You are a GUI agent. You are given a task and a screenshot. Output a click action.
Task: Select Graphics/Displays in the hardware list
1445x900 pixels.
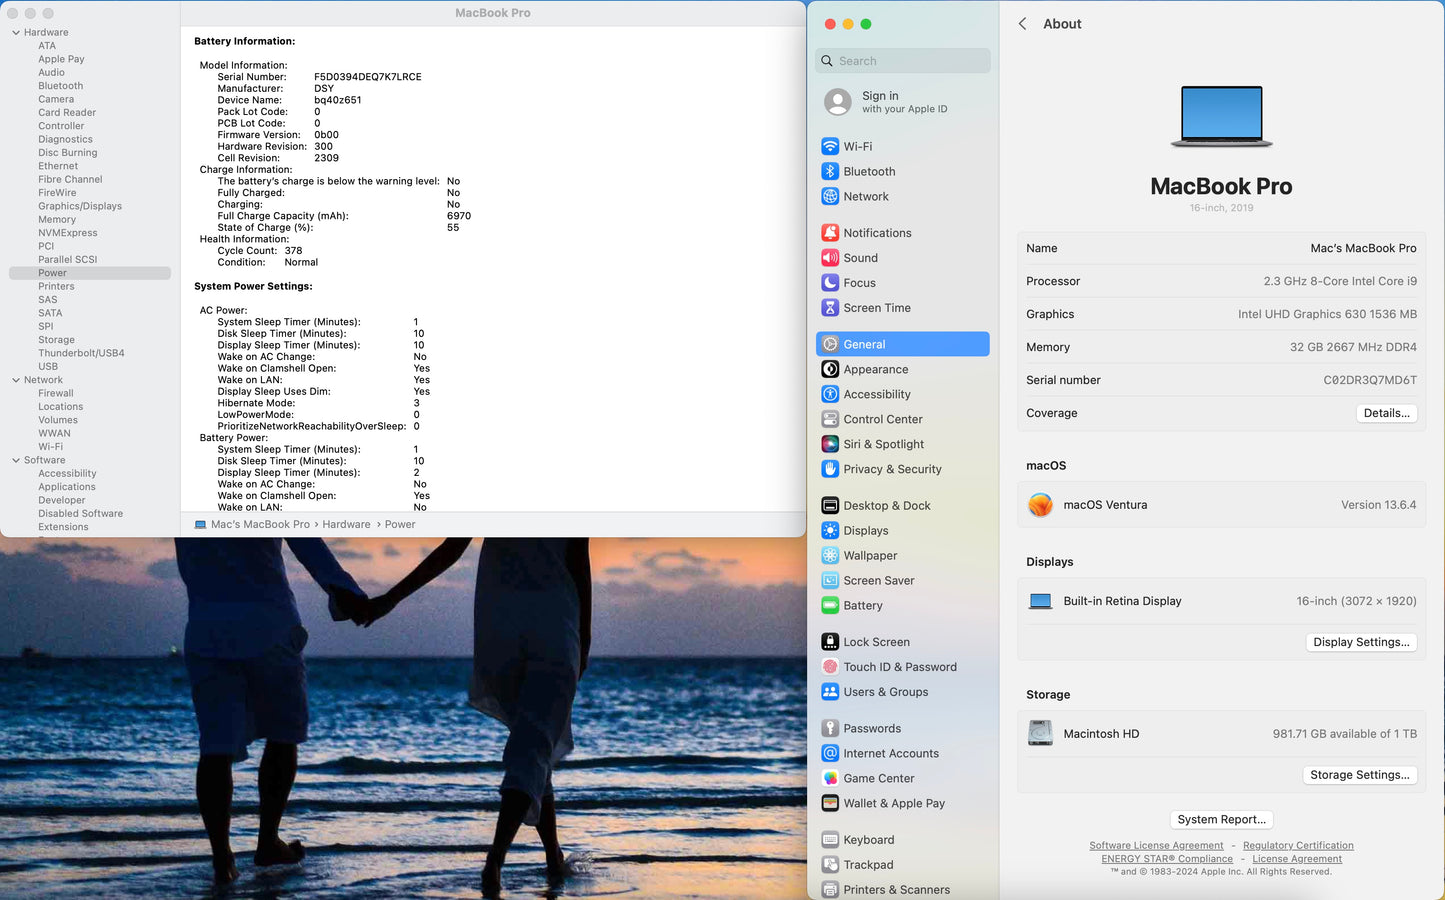point(80,206)
